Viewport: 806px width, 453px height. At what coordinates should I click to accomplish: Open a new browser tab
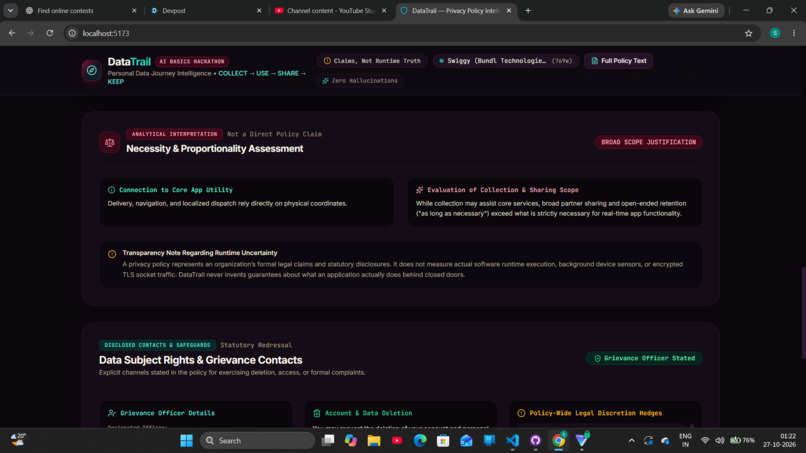pyautogui.click(x=528, y=10)
